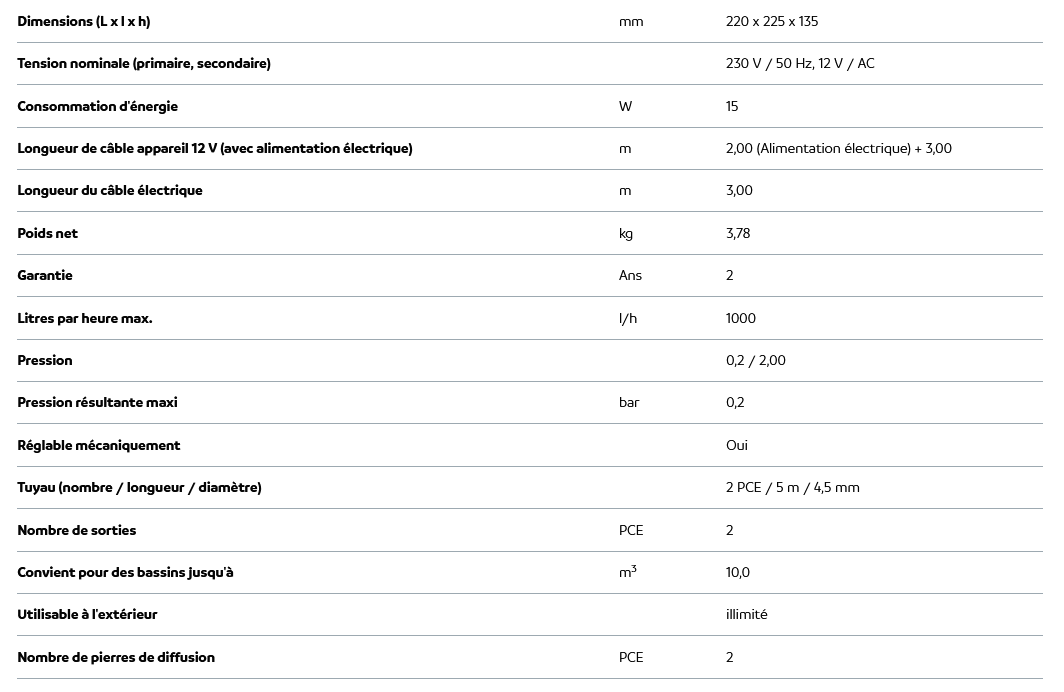Select the dimensions value 220 x 225 x 135
This screenshot has width=1064, height=692.
[x=772, y=21]
